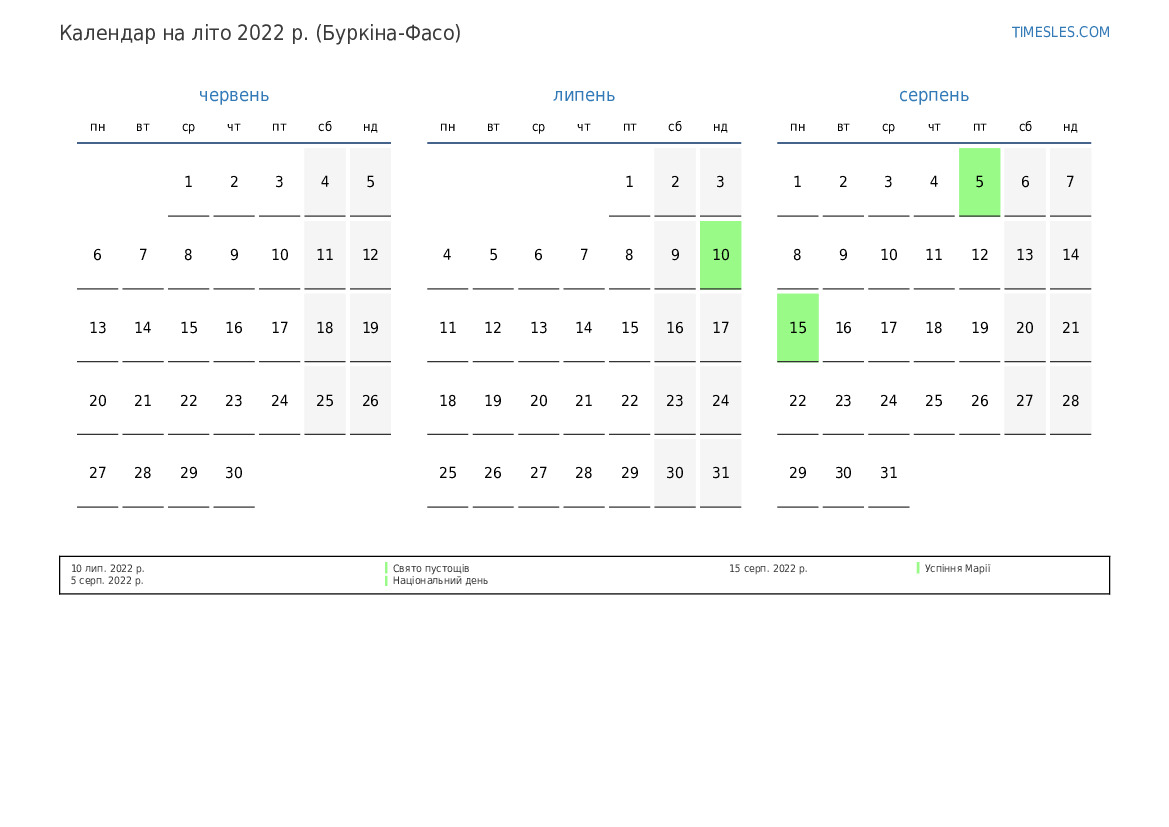The height and width of the screenshot is (827, 1169).
Task: Select the червень month heading
Action: click(234, 95)
